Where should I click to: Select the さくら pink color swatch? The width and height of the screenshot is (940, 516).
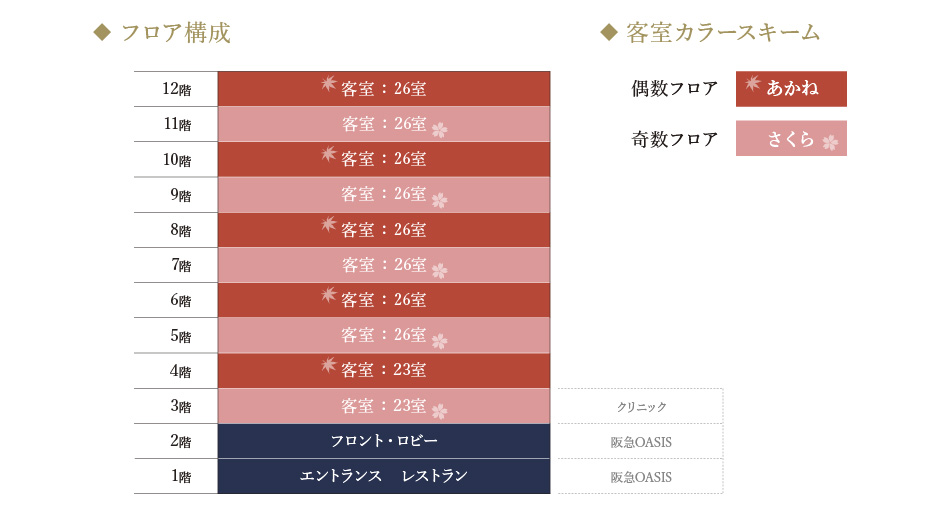(x=791, y=139)
